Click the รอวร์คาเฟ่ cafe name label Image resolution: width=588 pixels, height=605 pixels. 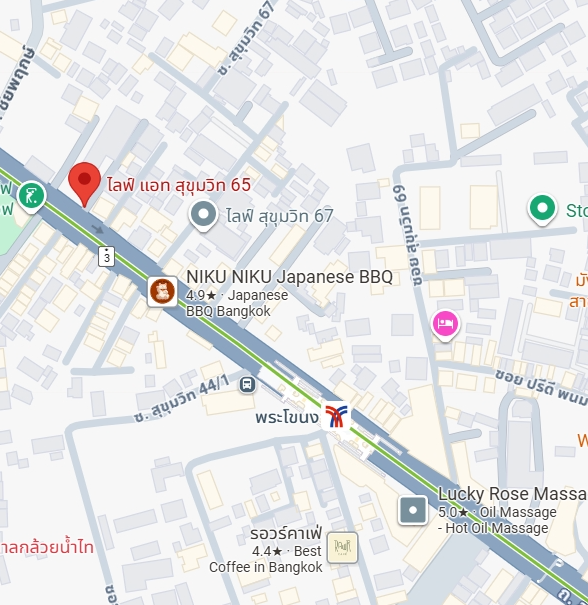[x=286, y=533]
